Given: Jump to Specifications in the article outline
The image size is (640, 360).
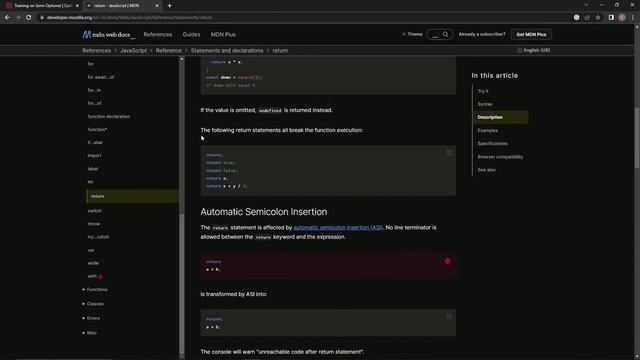Looking at the screenshot, I should pos(493,144).
